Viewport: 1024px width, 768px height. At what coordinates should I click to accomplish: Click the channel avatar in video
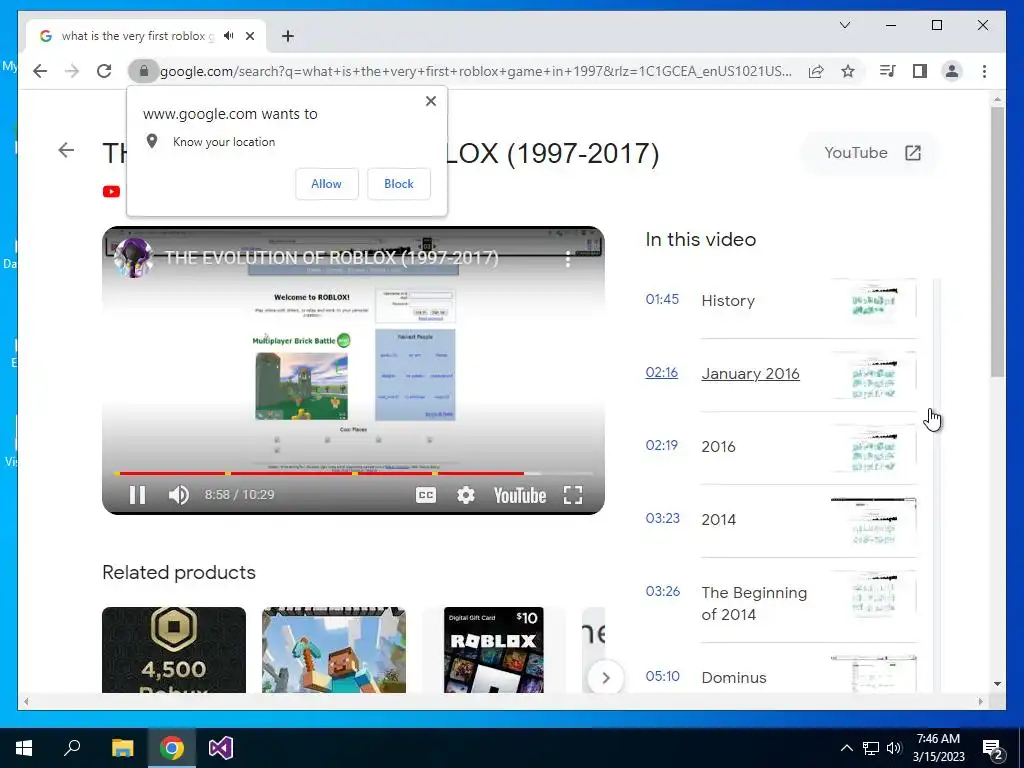(133, 258)
